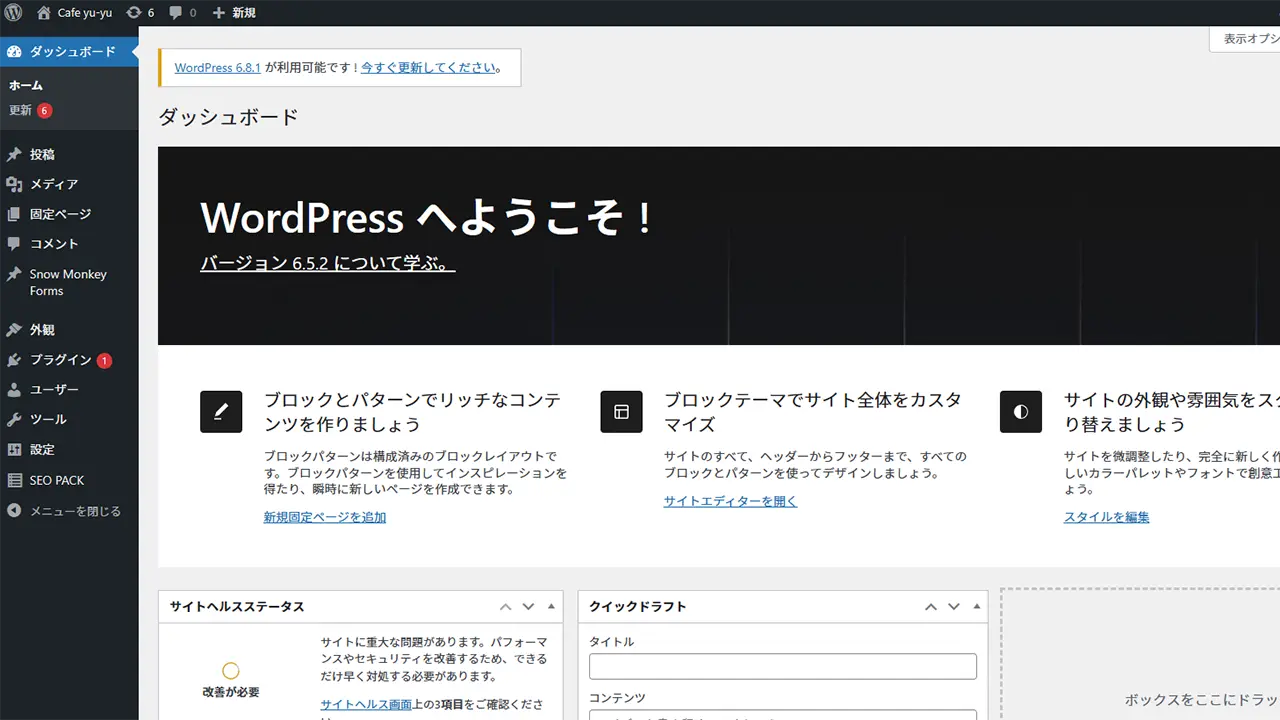Click the ダッシュボード page heading
Image resolution: width=1280 pixels, height=720 pixels.
pyautogui.click(x=229, y=117)
